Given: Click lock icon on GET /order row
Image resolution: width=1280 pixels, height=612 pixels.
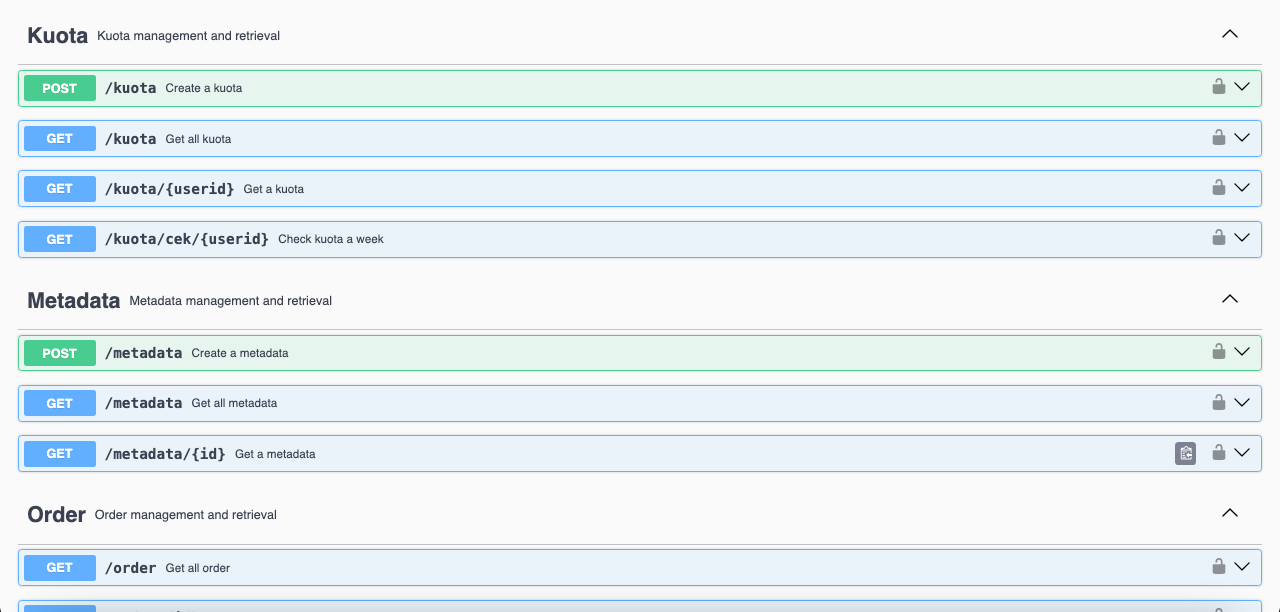Looking at the screenshot, I should point(1218,567).
